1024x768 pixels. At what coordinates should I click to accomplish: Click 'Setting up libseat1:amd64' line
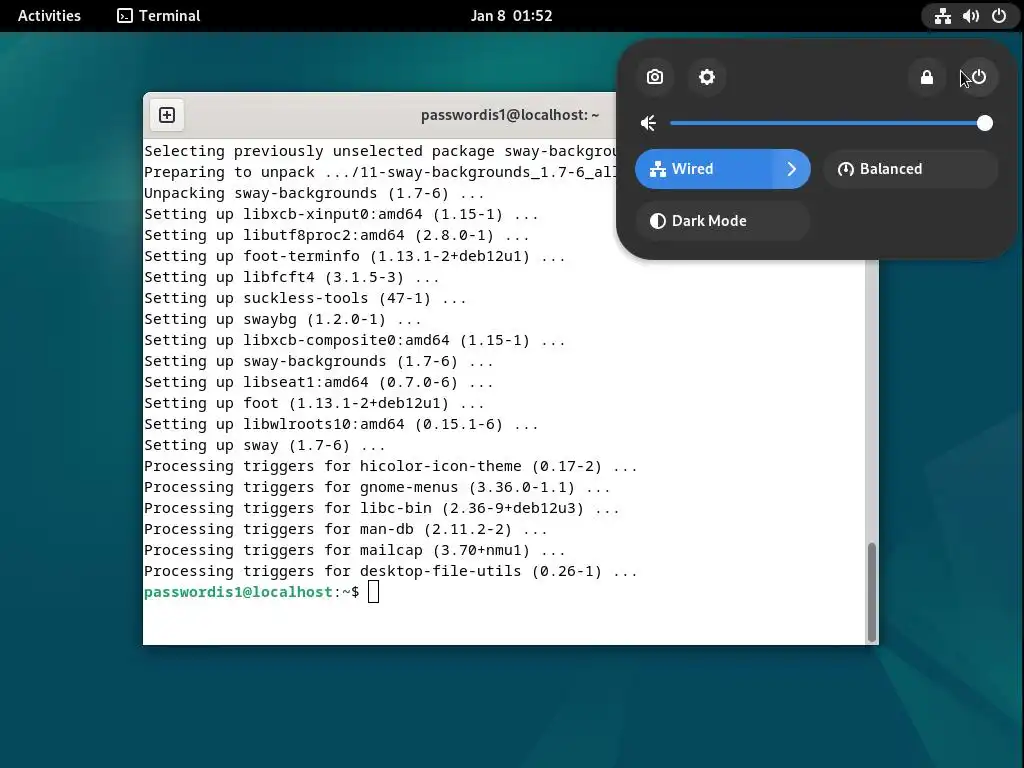point(319,382)
